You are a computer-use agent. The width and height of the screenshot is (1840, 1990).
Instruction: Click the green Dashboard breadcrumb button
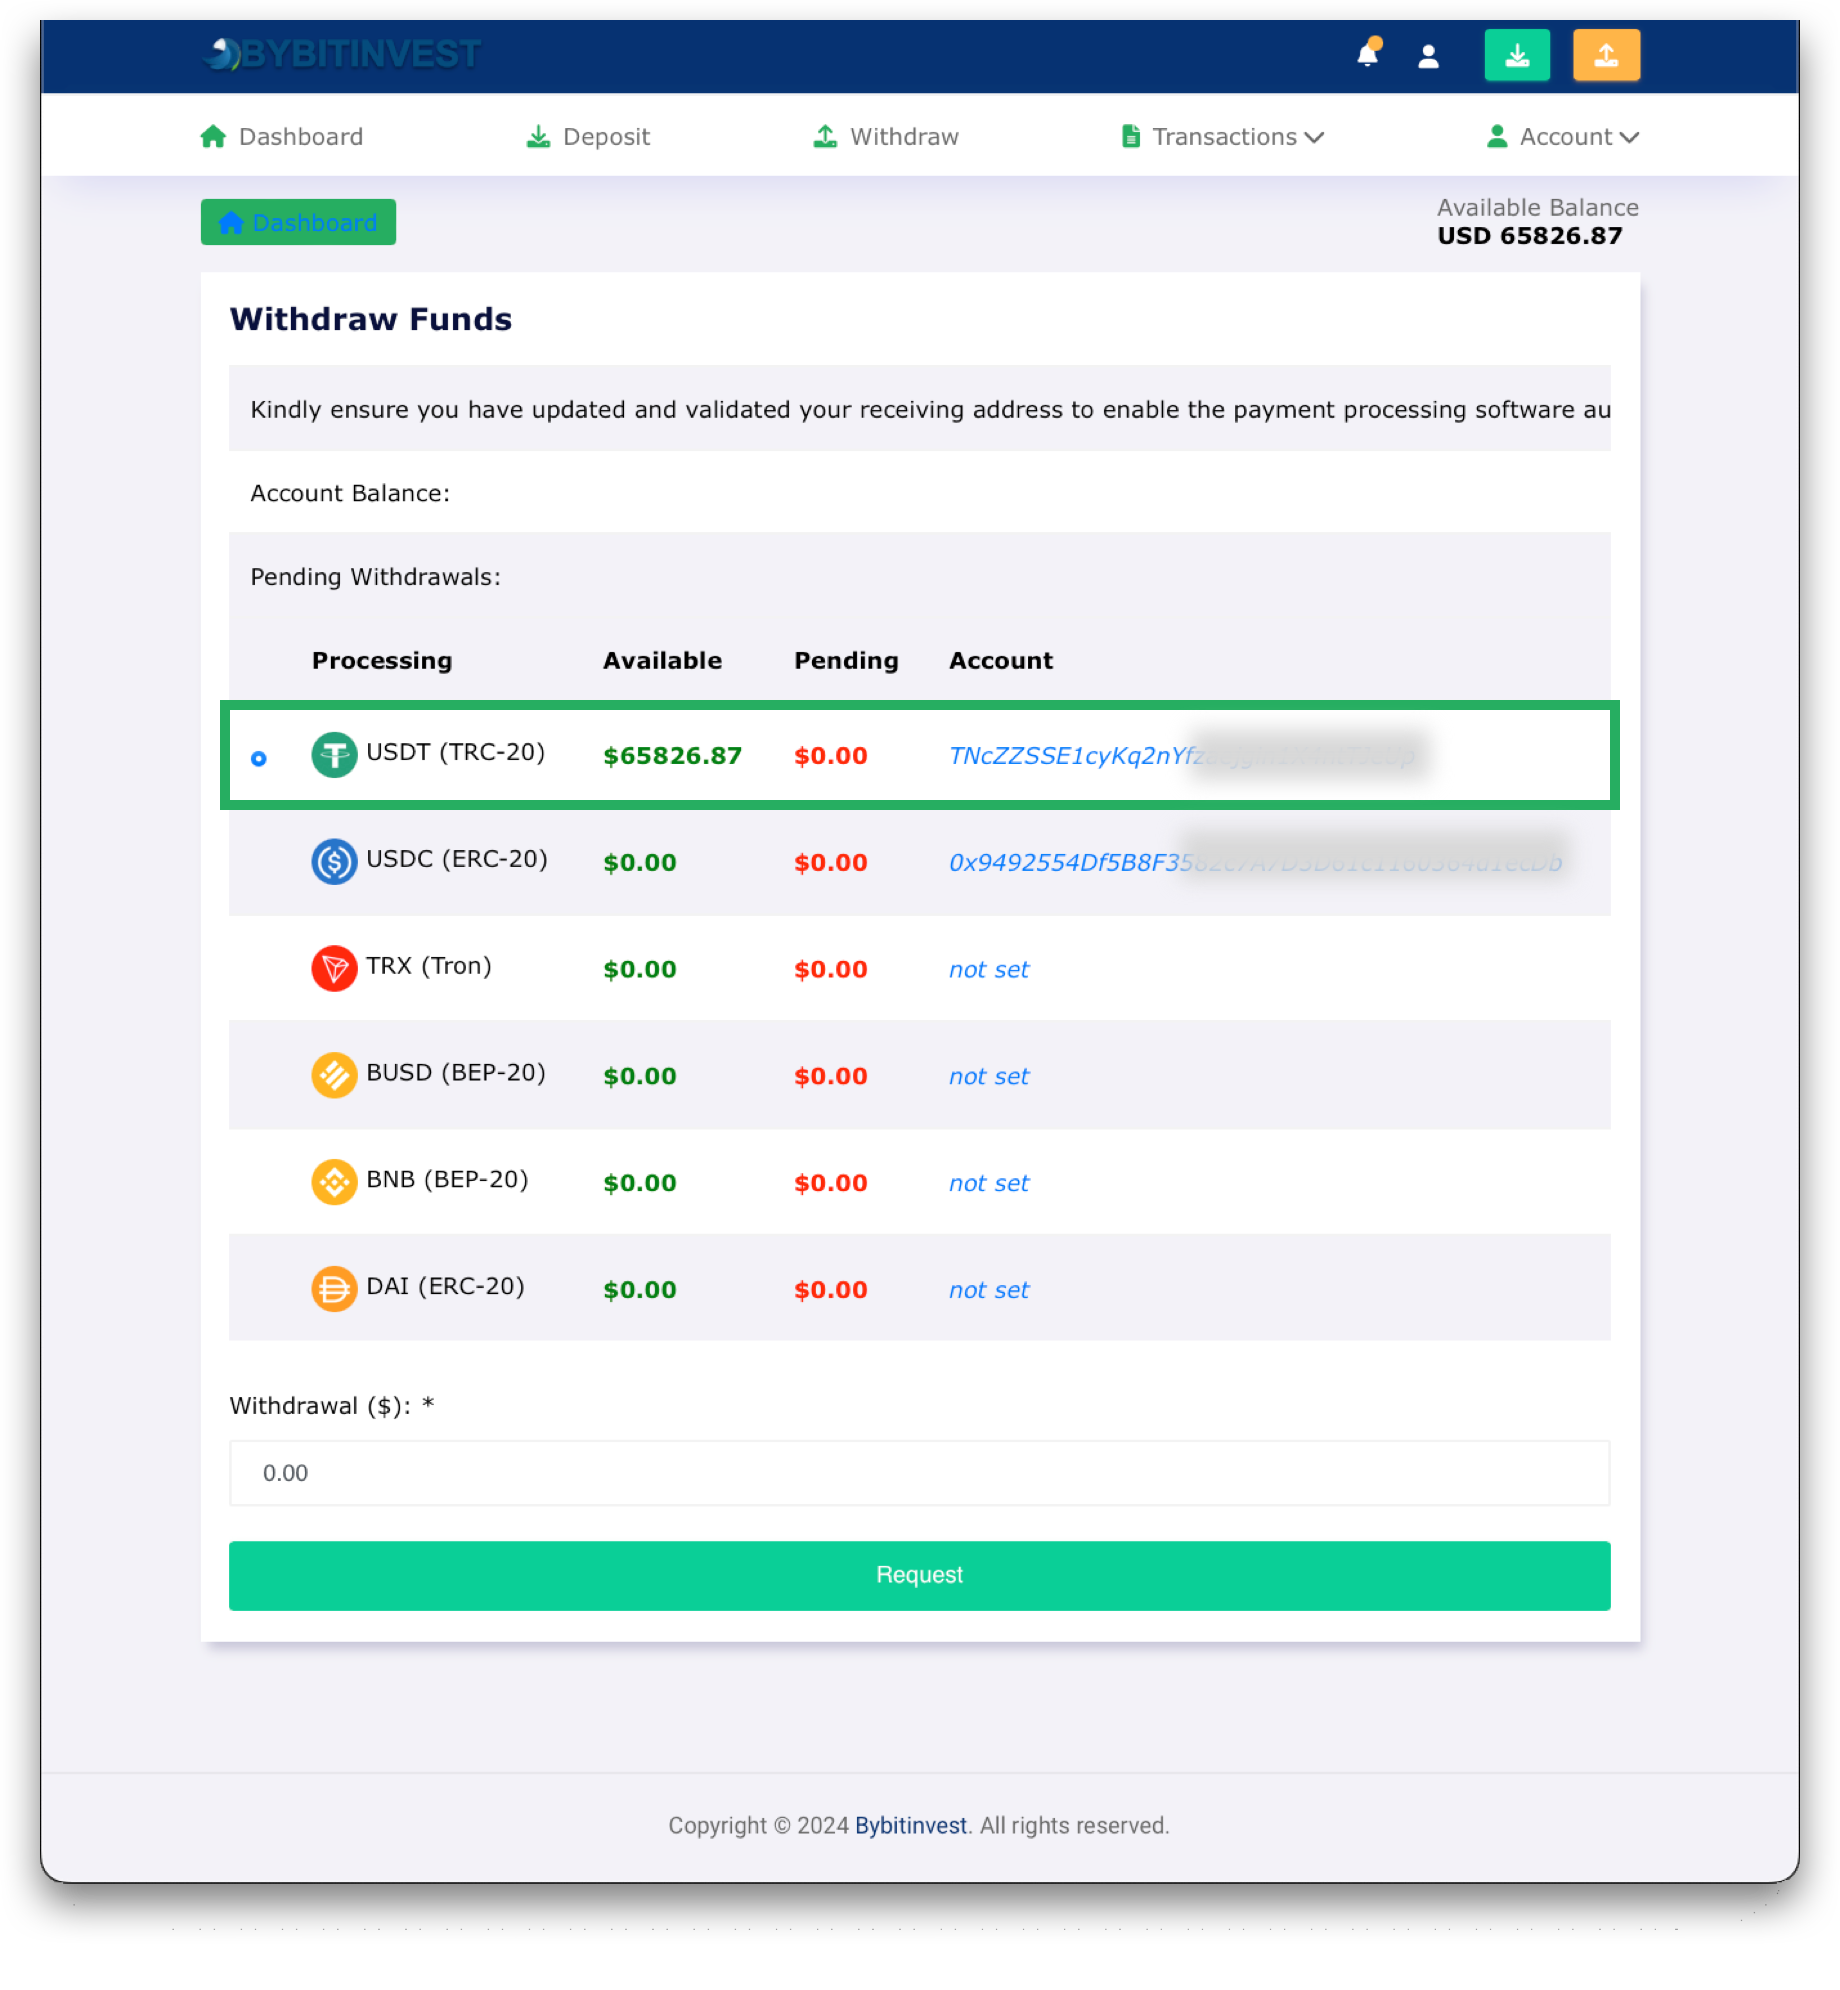298,222
